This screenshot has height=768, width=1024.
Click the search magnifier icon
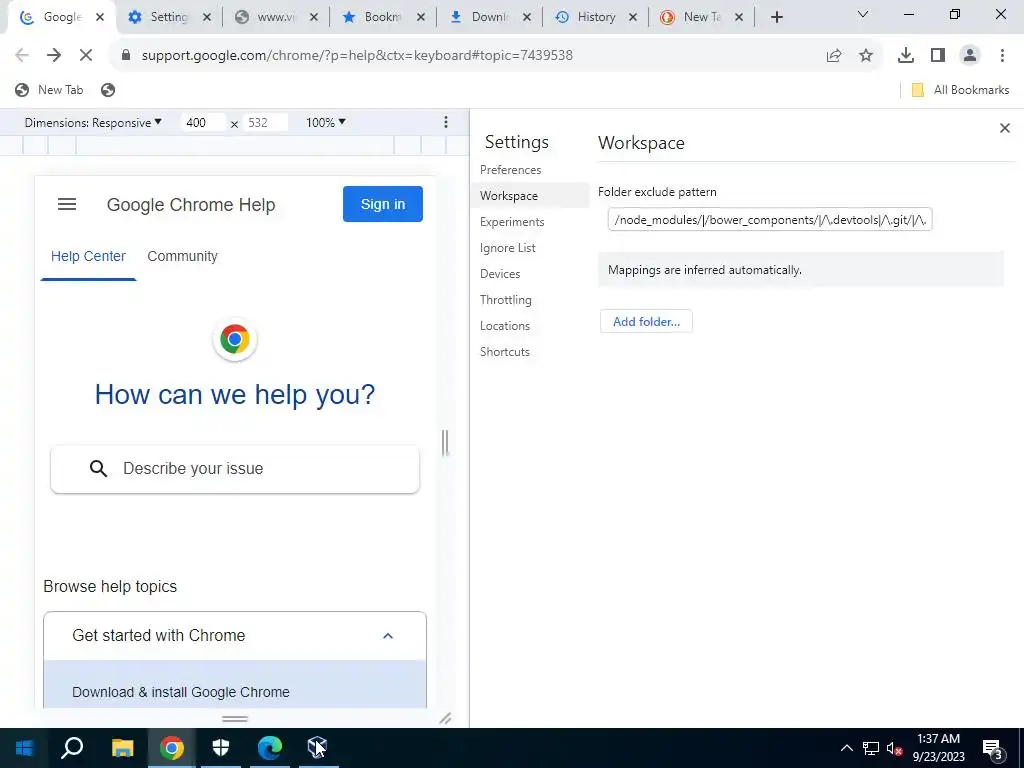tap(99, 468)
